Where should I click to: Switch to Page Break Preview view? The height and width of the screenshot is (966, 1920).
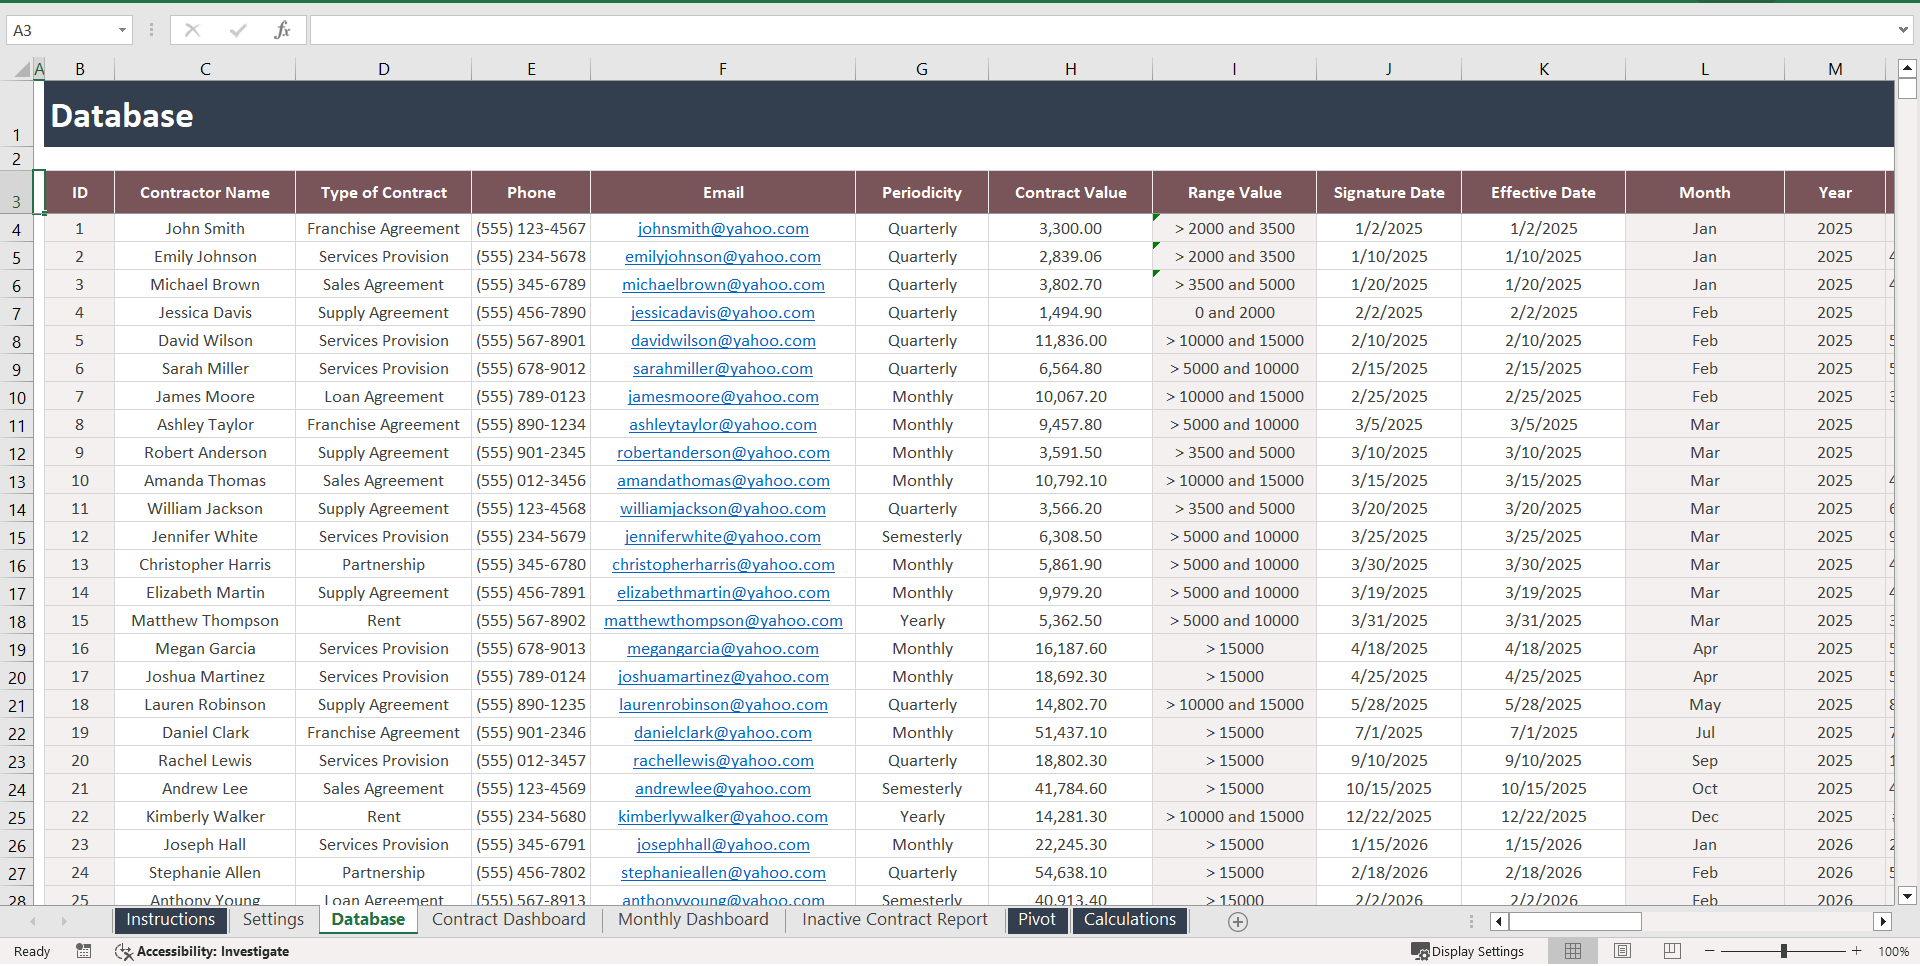click(x=1672, y=951)
